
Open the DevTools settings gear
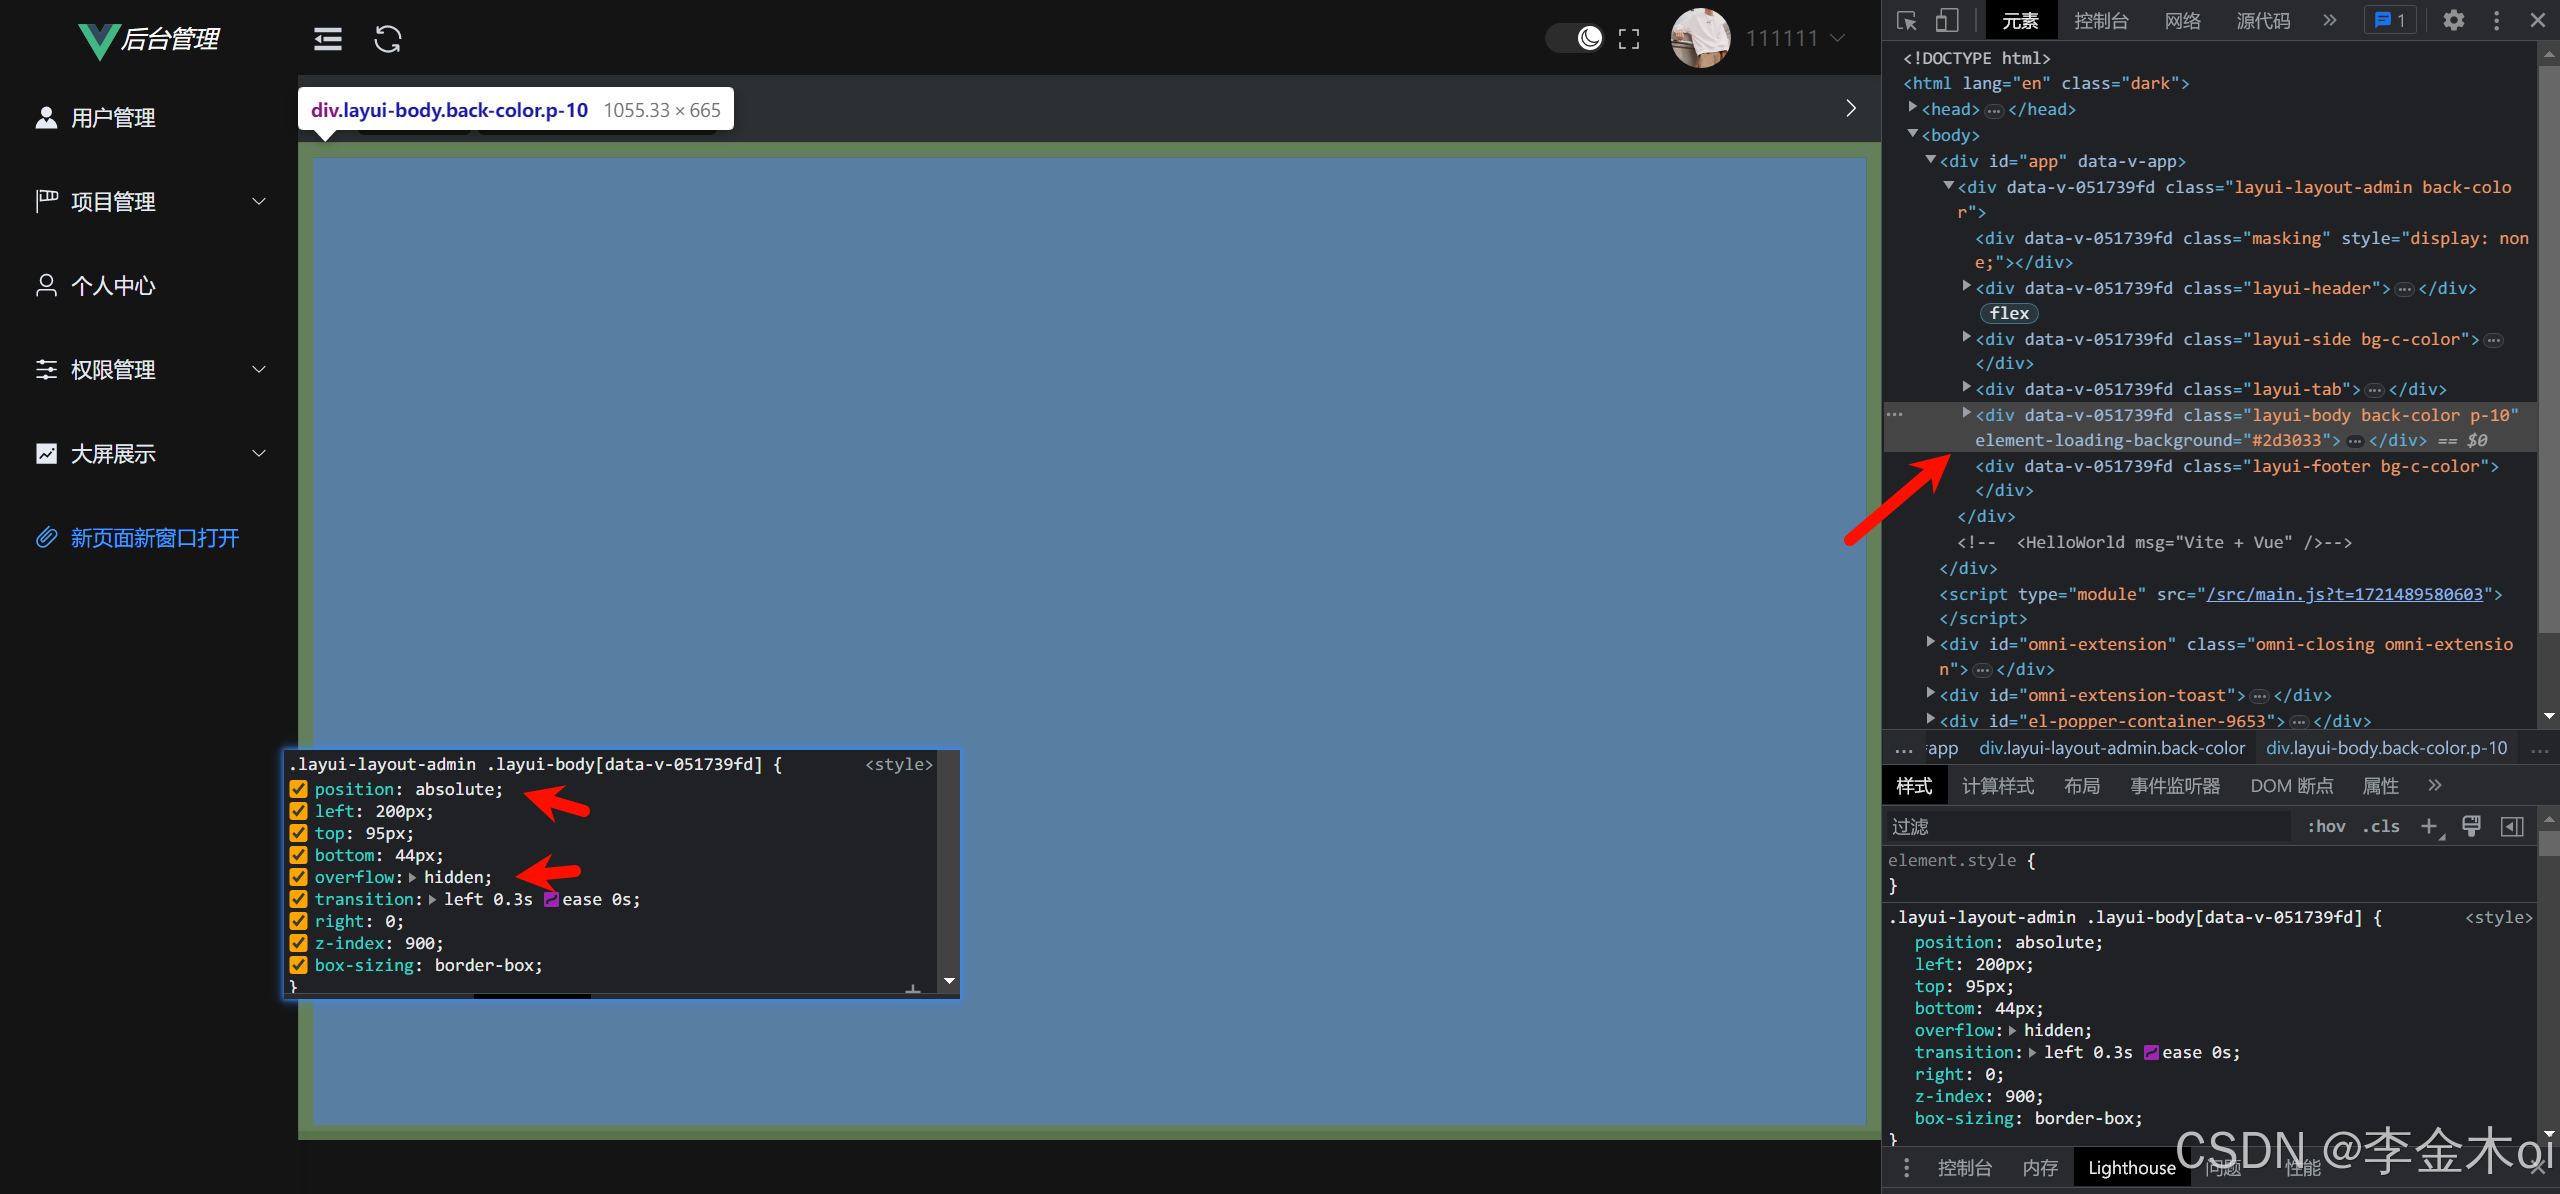[2454, 20]
